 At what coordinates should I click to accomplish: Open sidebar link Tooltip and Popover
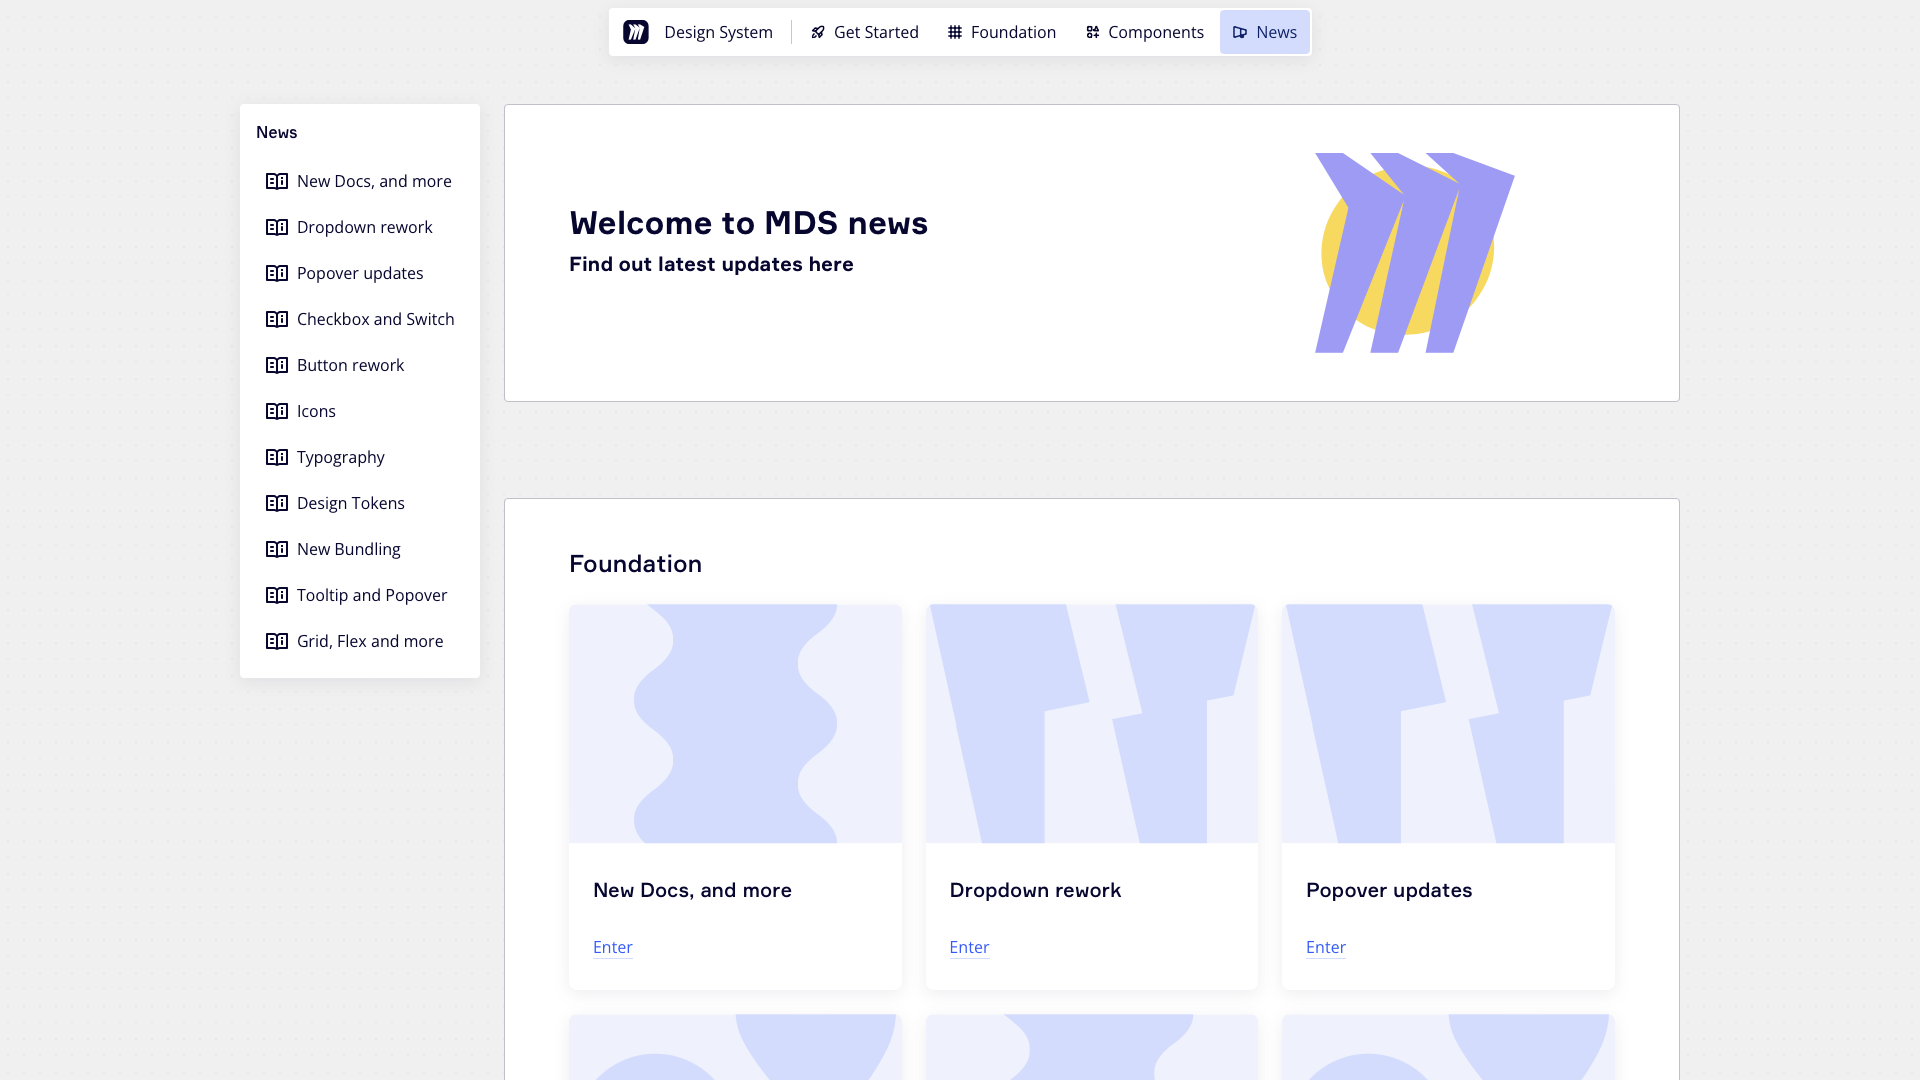pos(360,595)
